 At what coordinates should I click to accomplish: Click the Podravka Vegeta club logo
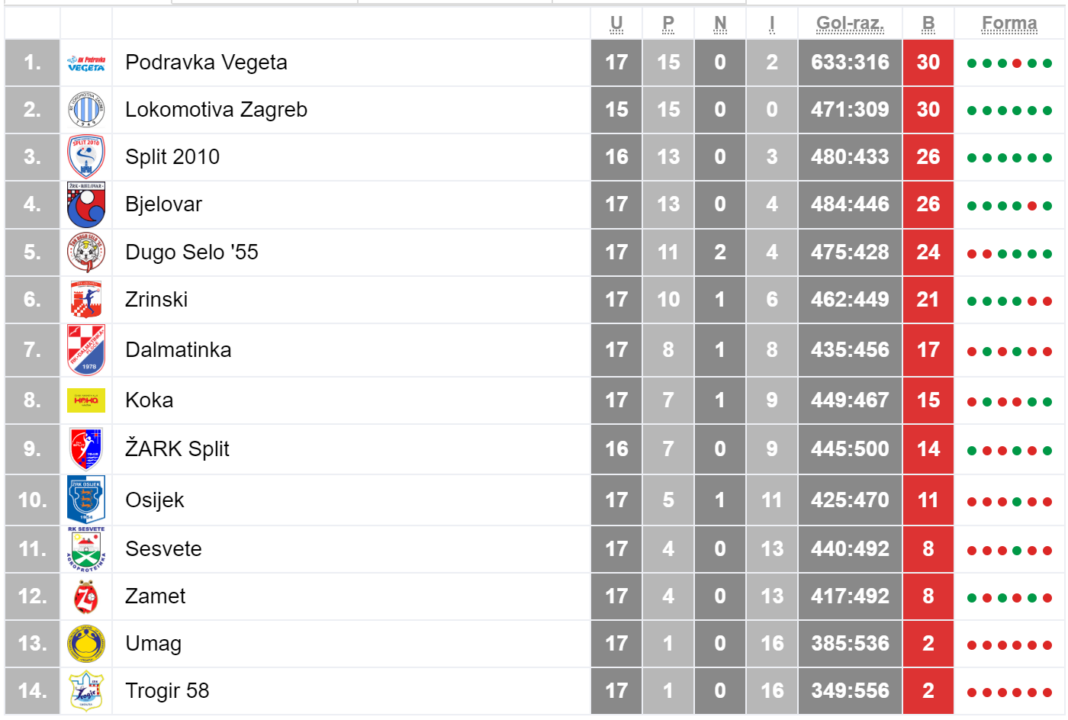[x=86, y=63]
